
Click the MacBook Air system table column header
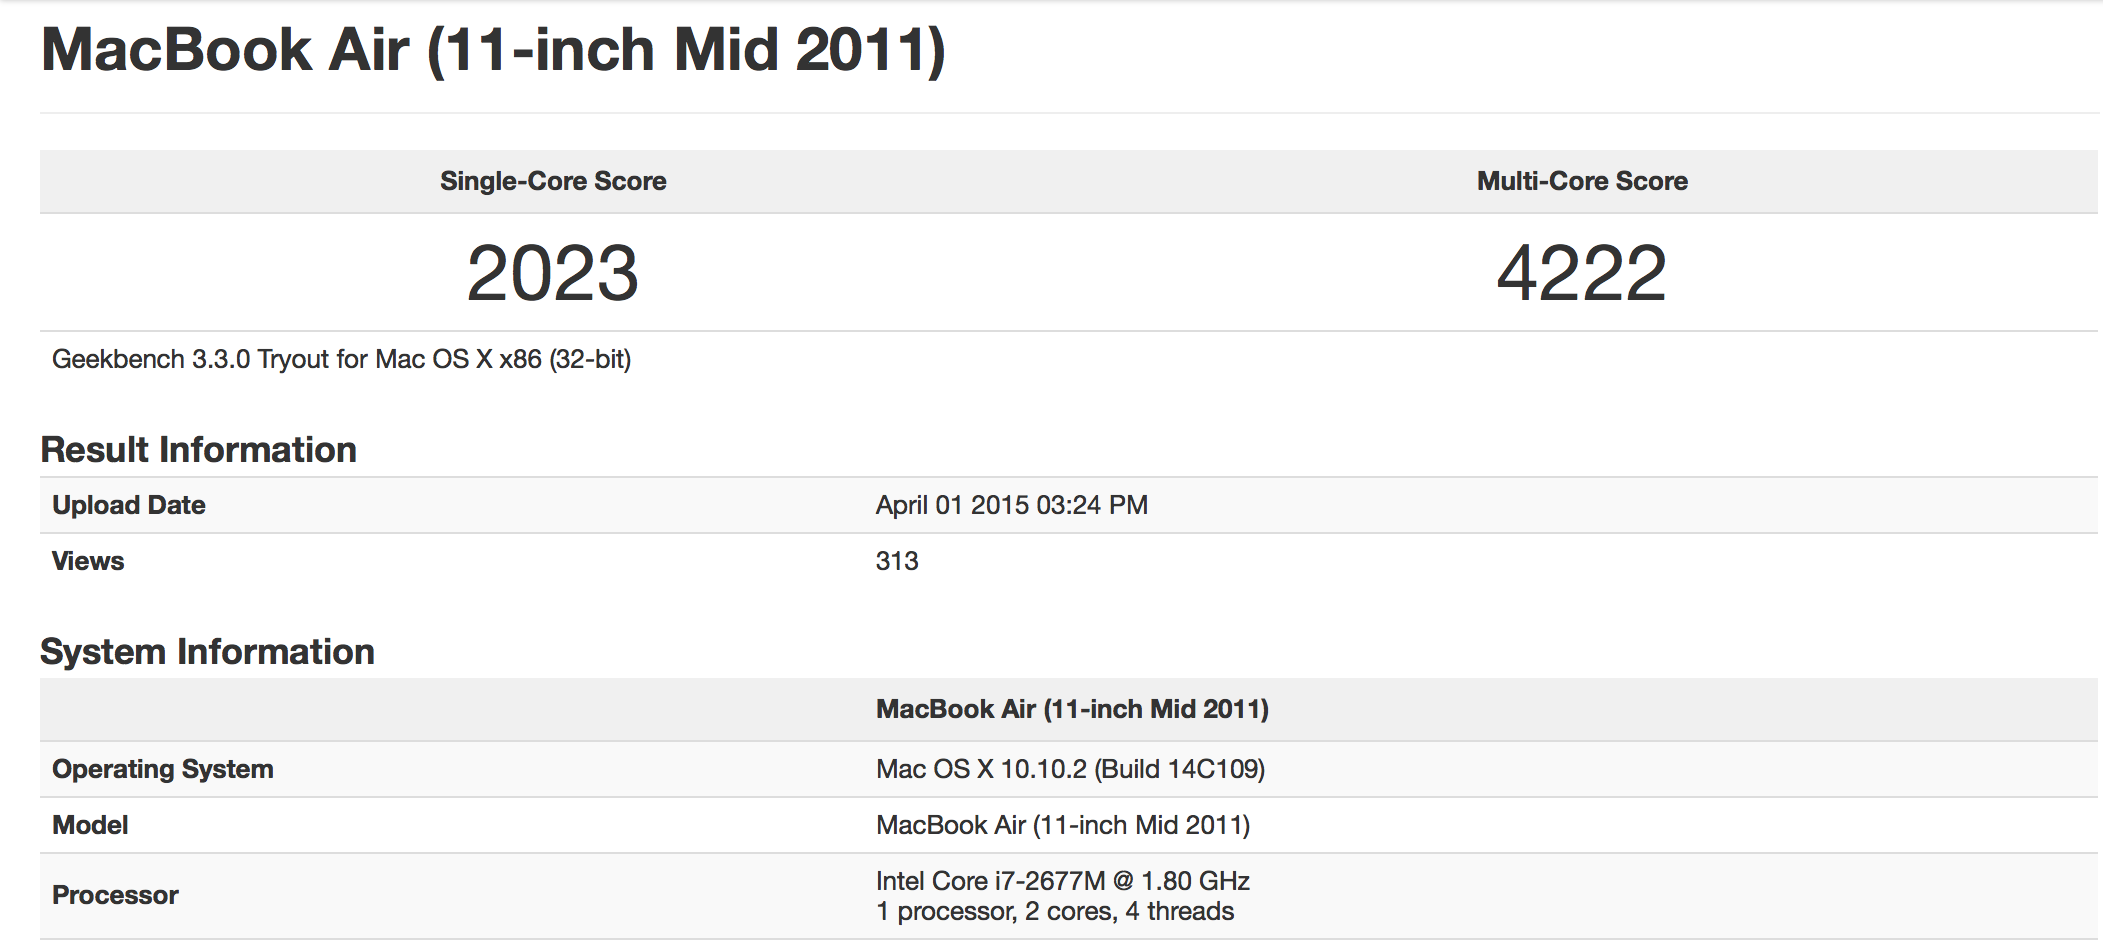pos(1072,709)
